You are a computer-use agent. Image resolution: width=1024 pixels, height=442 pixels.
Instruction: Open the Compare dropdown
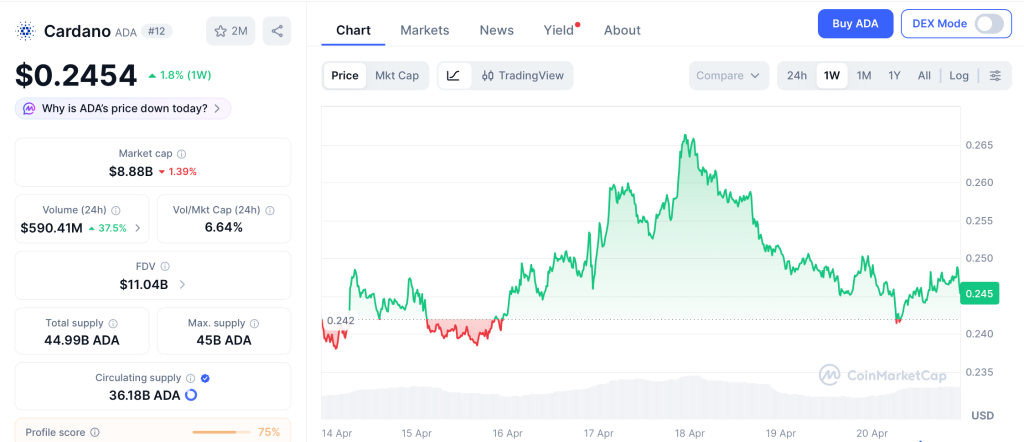[x=728, y=75]
